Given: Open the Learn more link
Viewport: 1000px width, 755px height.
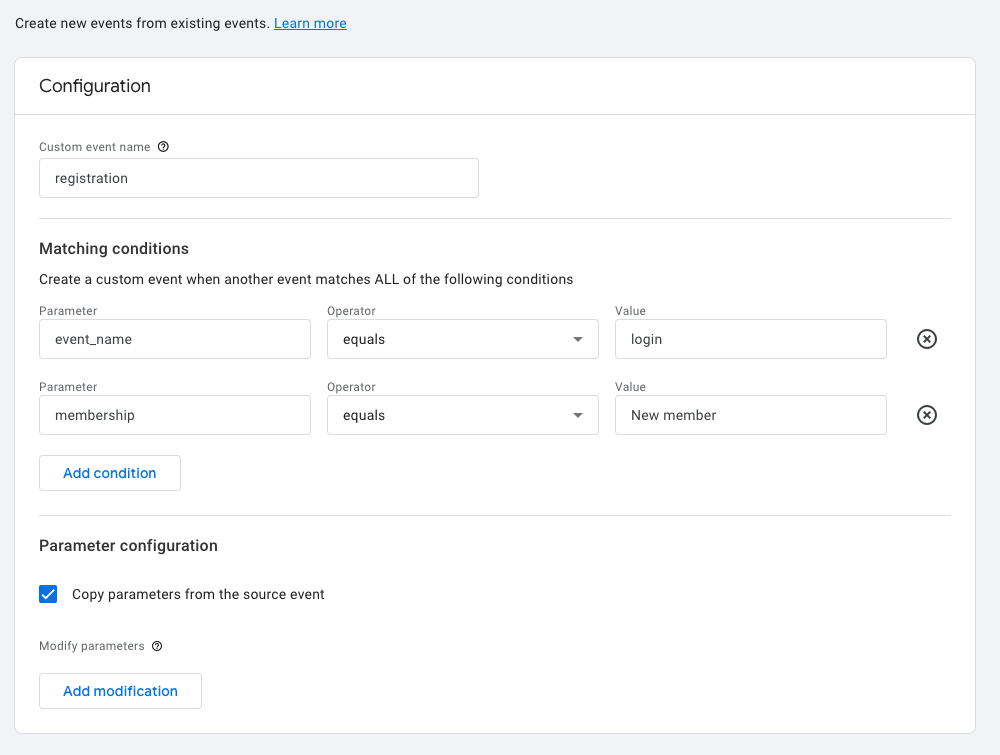Looking at the screenshot, I should pyautogui.click(x=310, y=23).
